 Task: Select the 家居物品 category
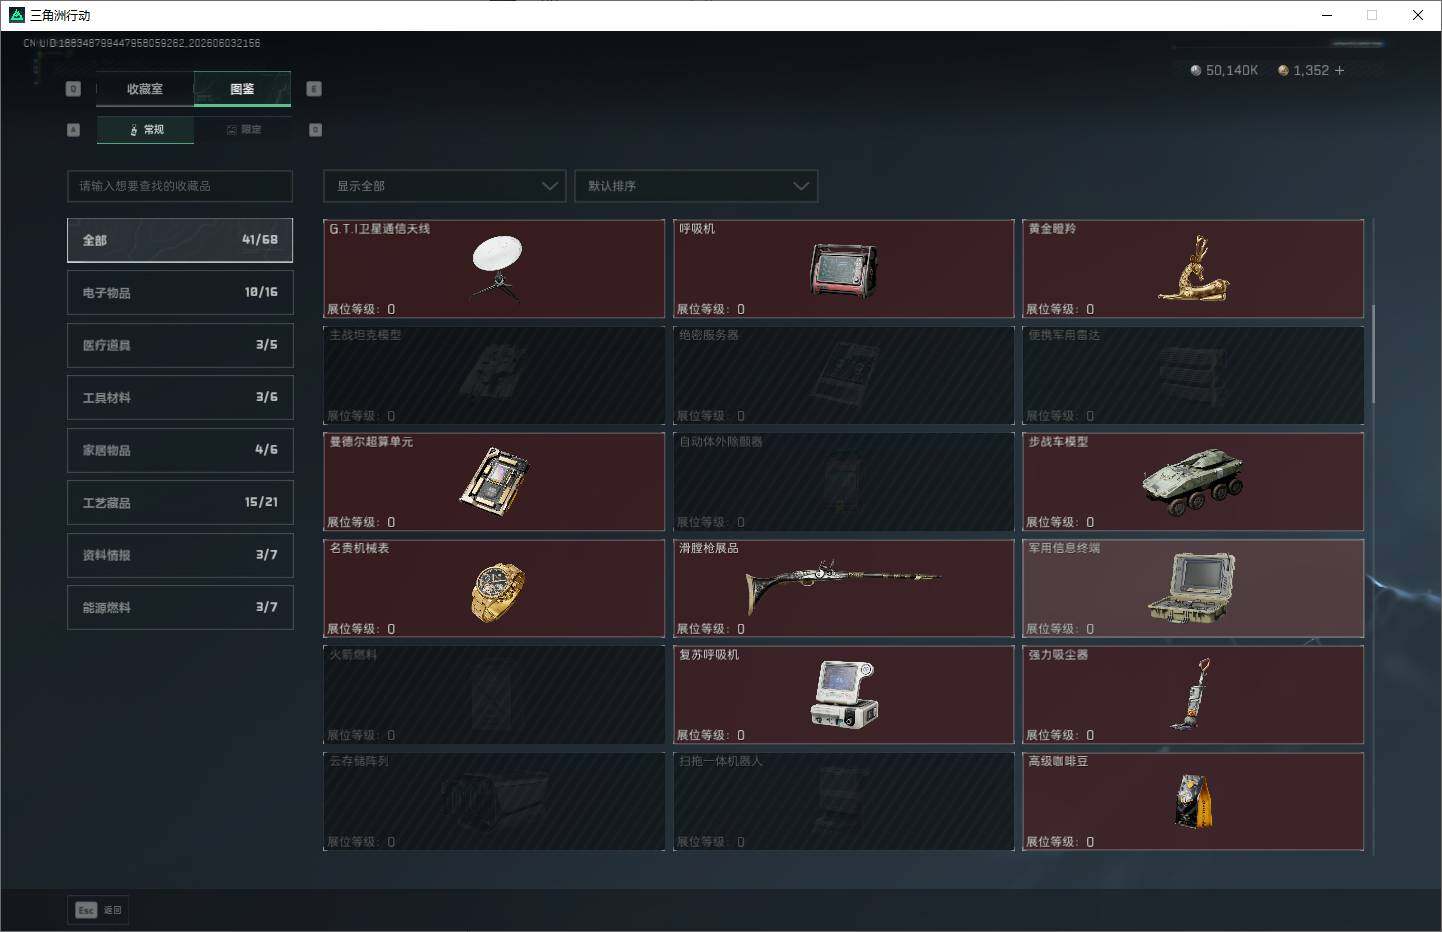click(x=180, y=450)
